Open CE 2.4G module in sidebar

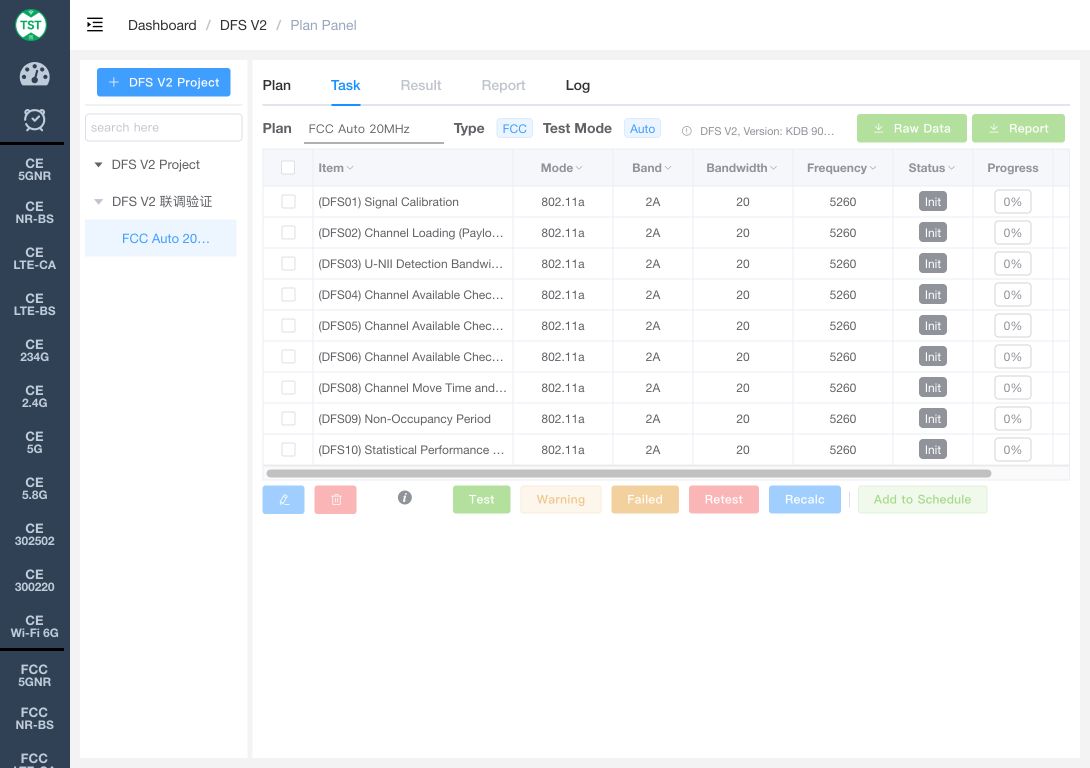34,396
